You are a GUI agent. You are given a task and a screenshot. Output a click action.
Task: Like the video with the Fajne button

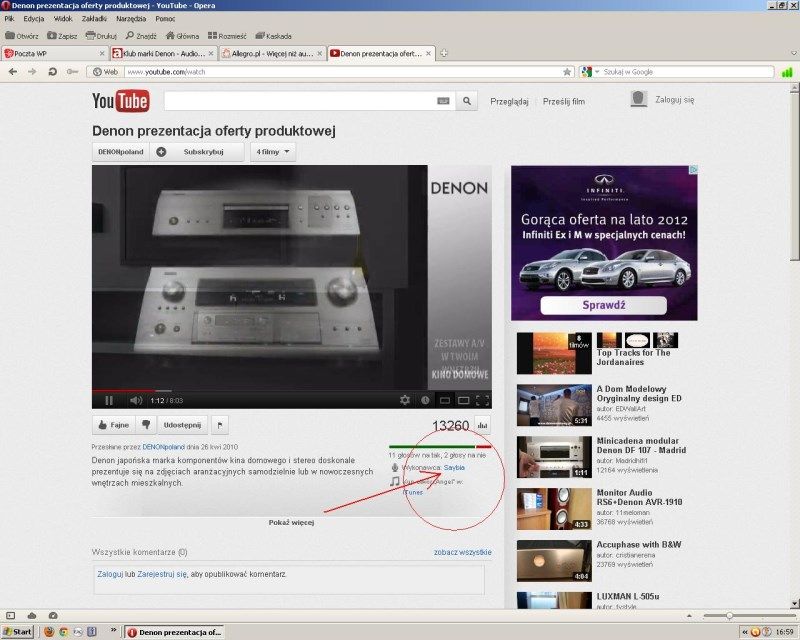(x=113, y=425)
